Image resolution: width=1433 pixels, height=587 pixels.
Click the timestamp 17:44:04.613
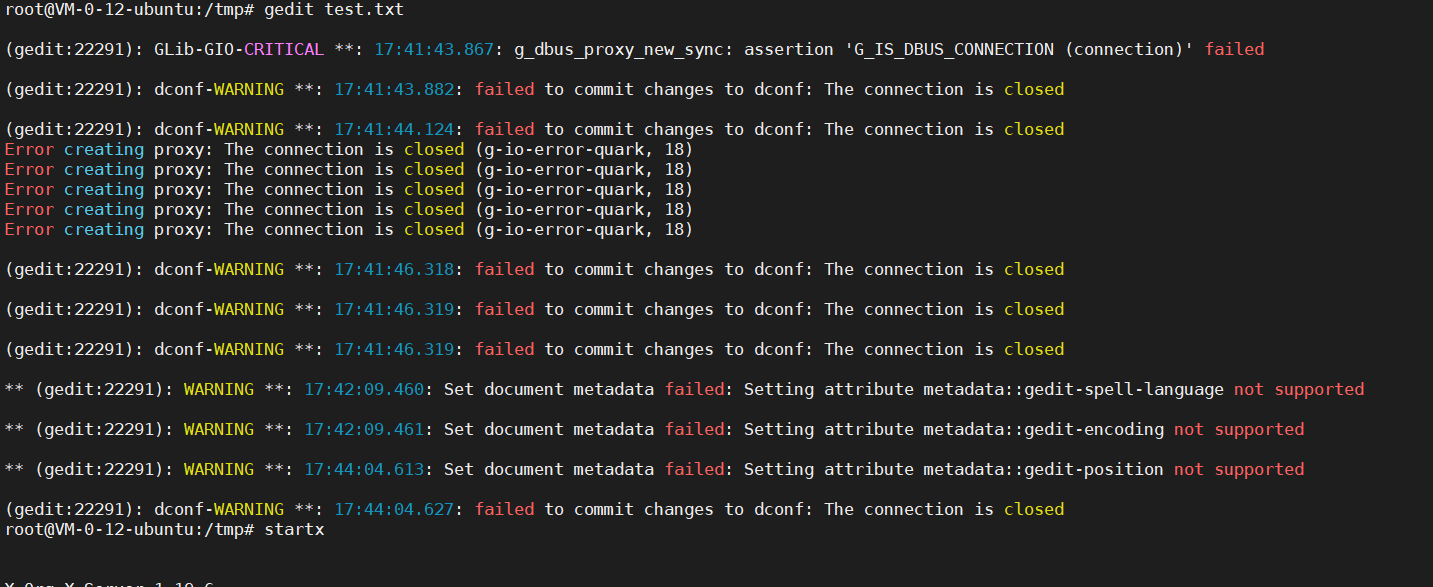tap(364, 469)
